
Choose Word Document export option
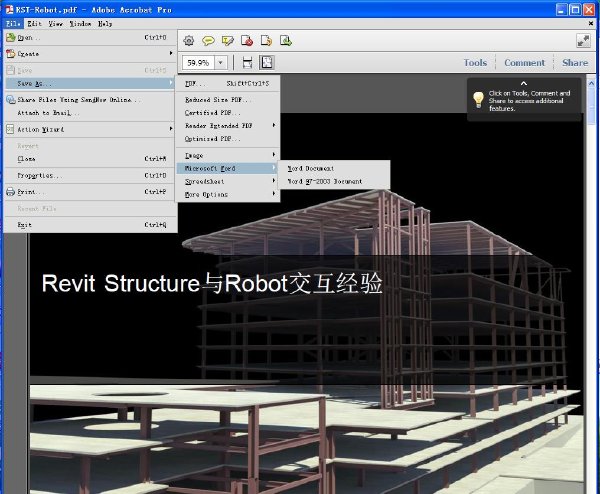[x=333, y=168]
